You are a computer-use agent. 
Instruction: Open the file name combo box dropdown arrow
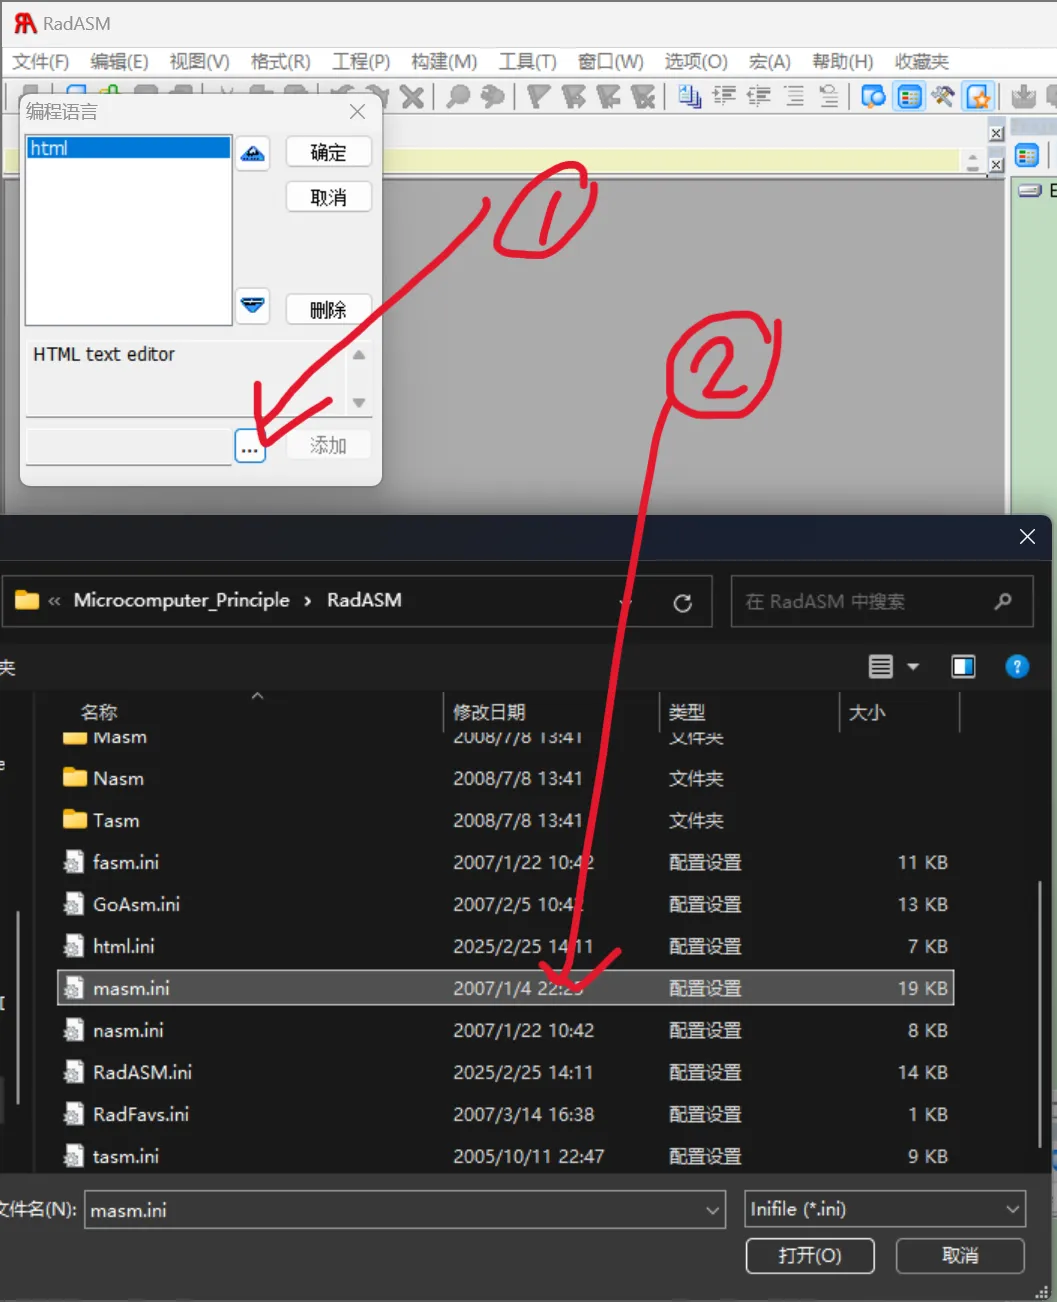click(713, 1210)
